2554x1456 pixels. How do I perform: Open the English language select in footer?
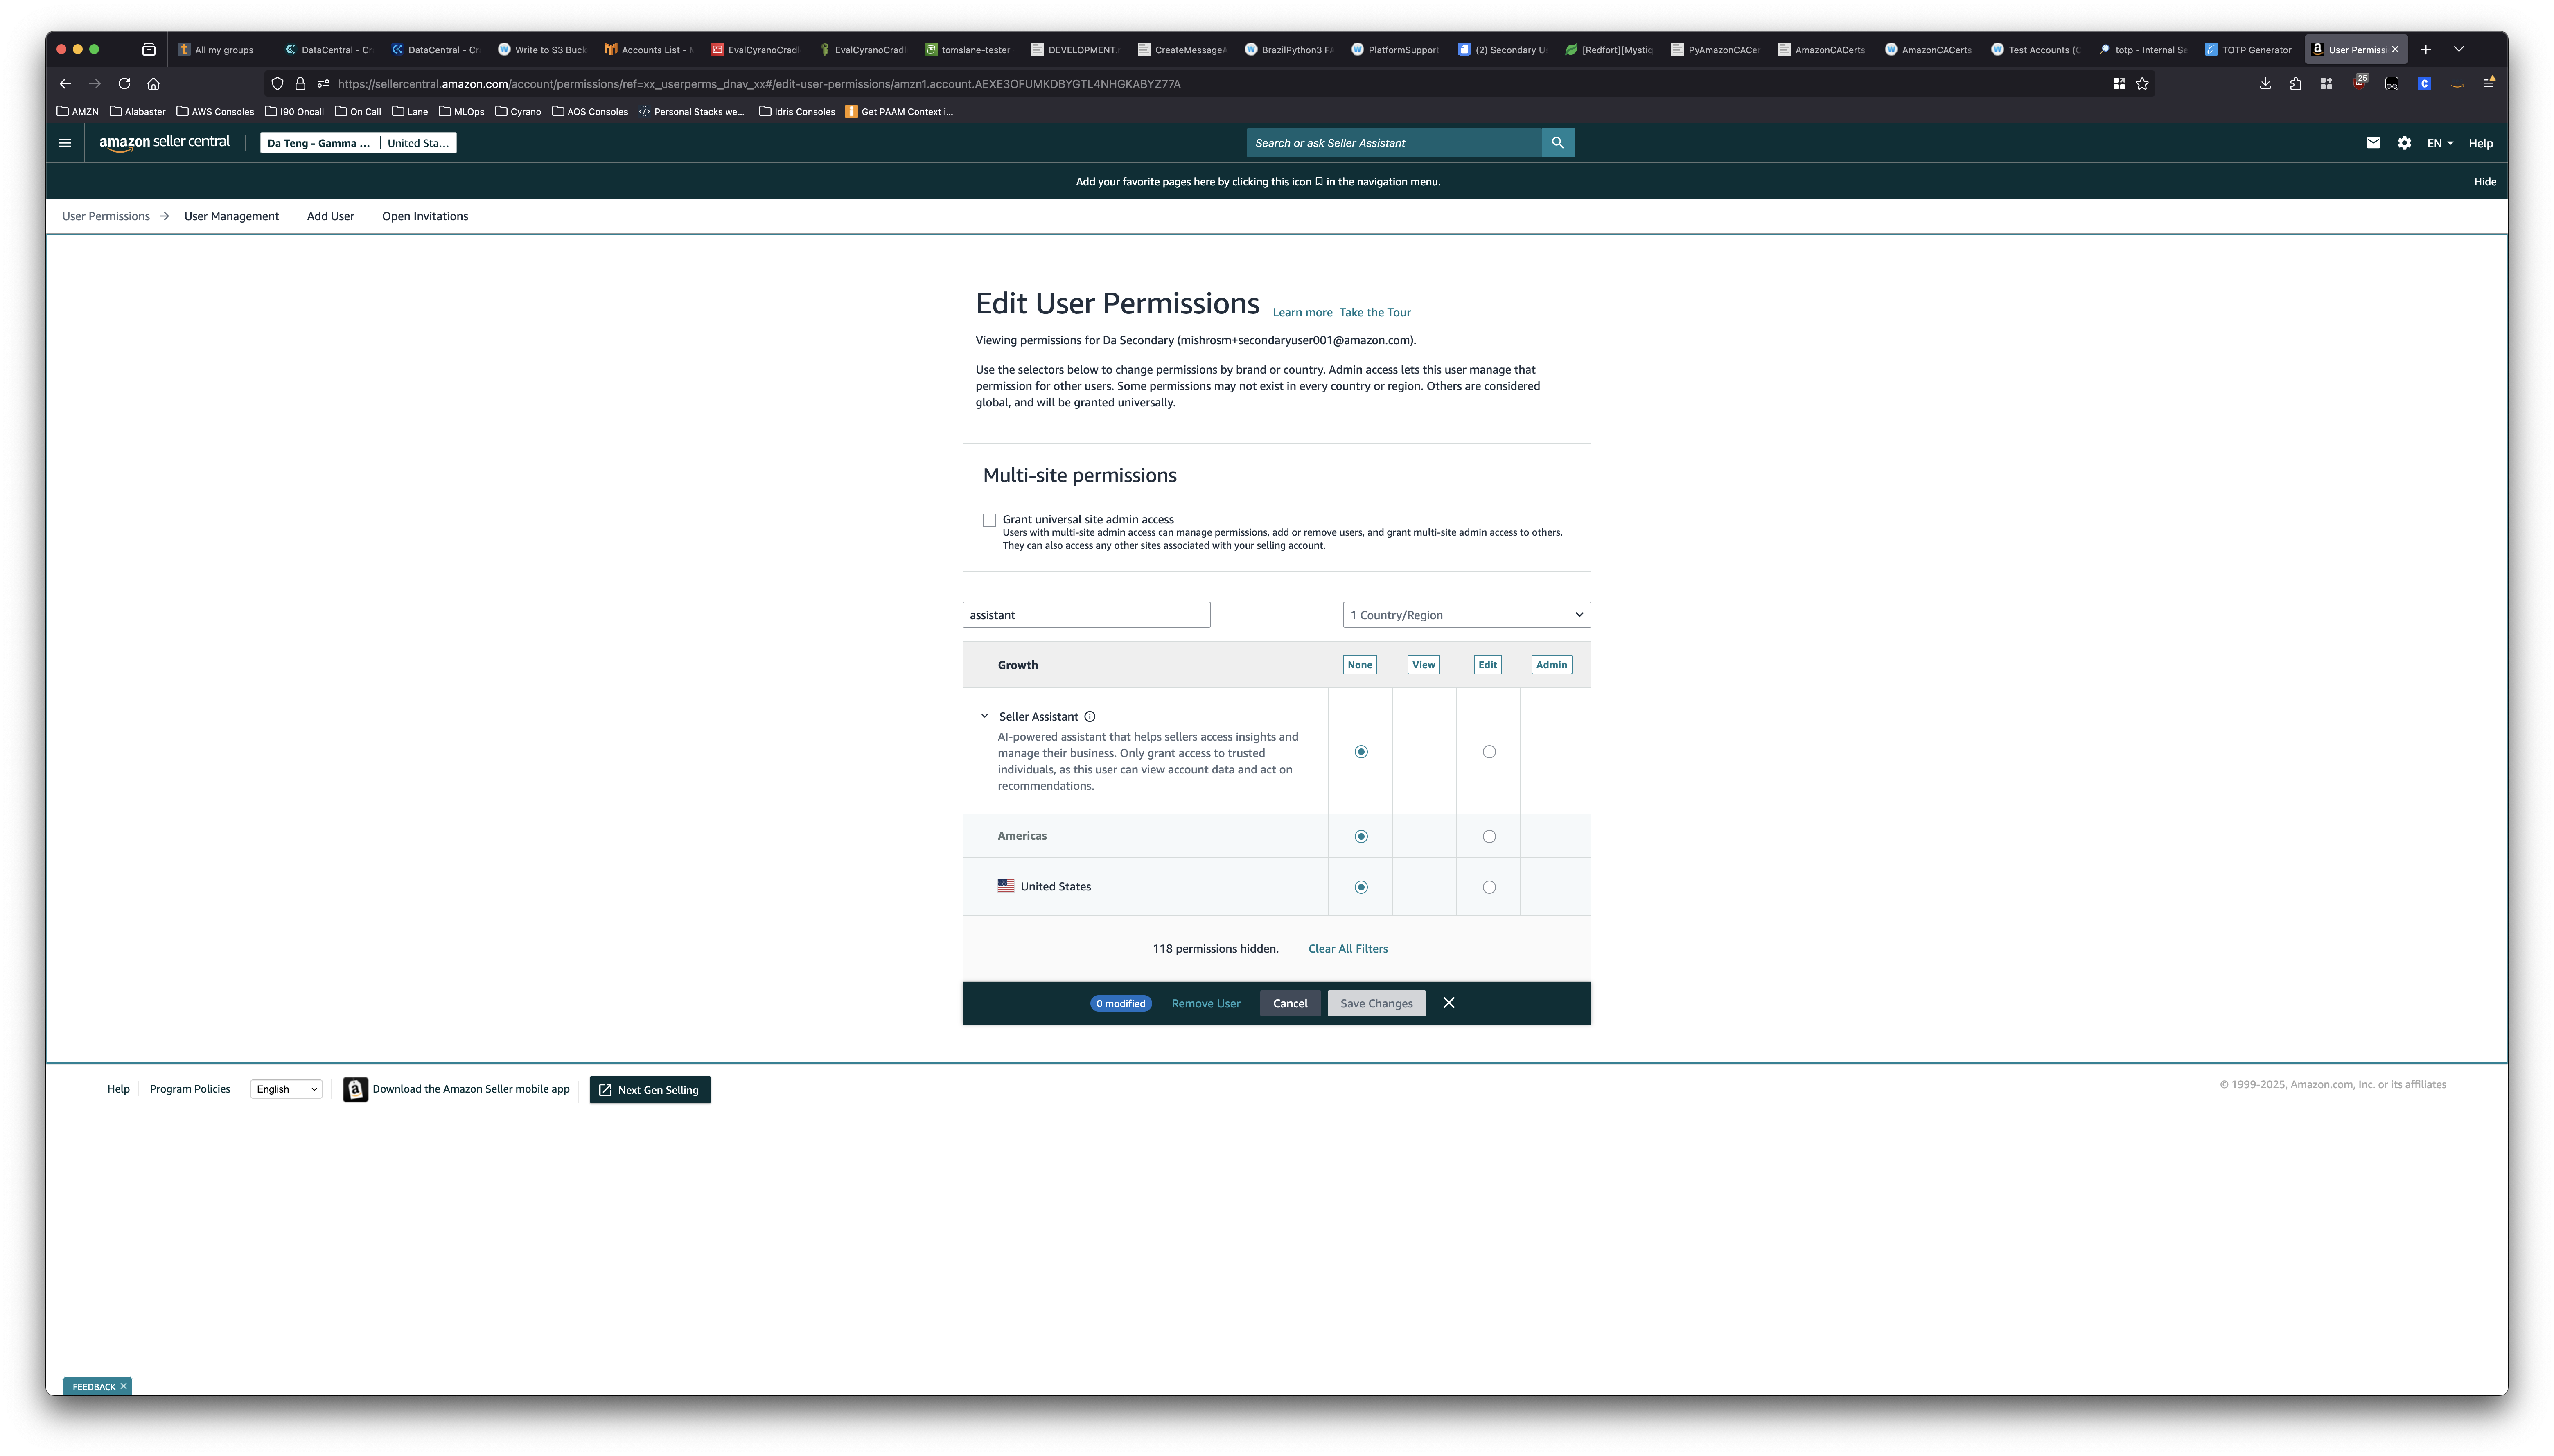click(286, 1089)
